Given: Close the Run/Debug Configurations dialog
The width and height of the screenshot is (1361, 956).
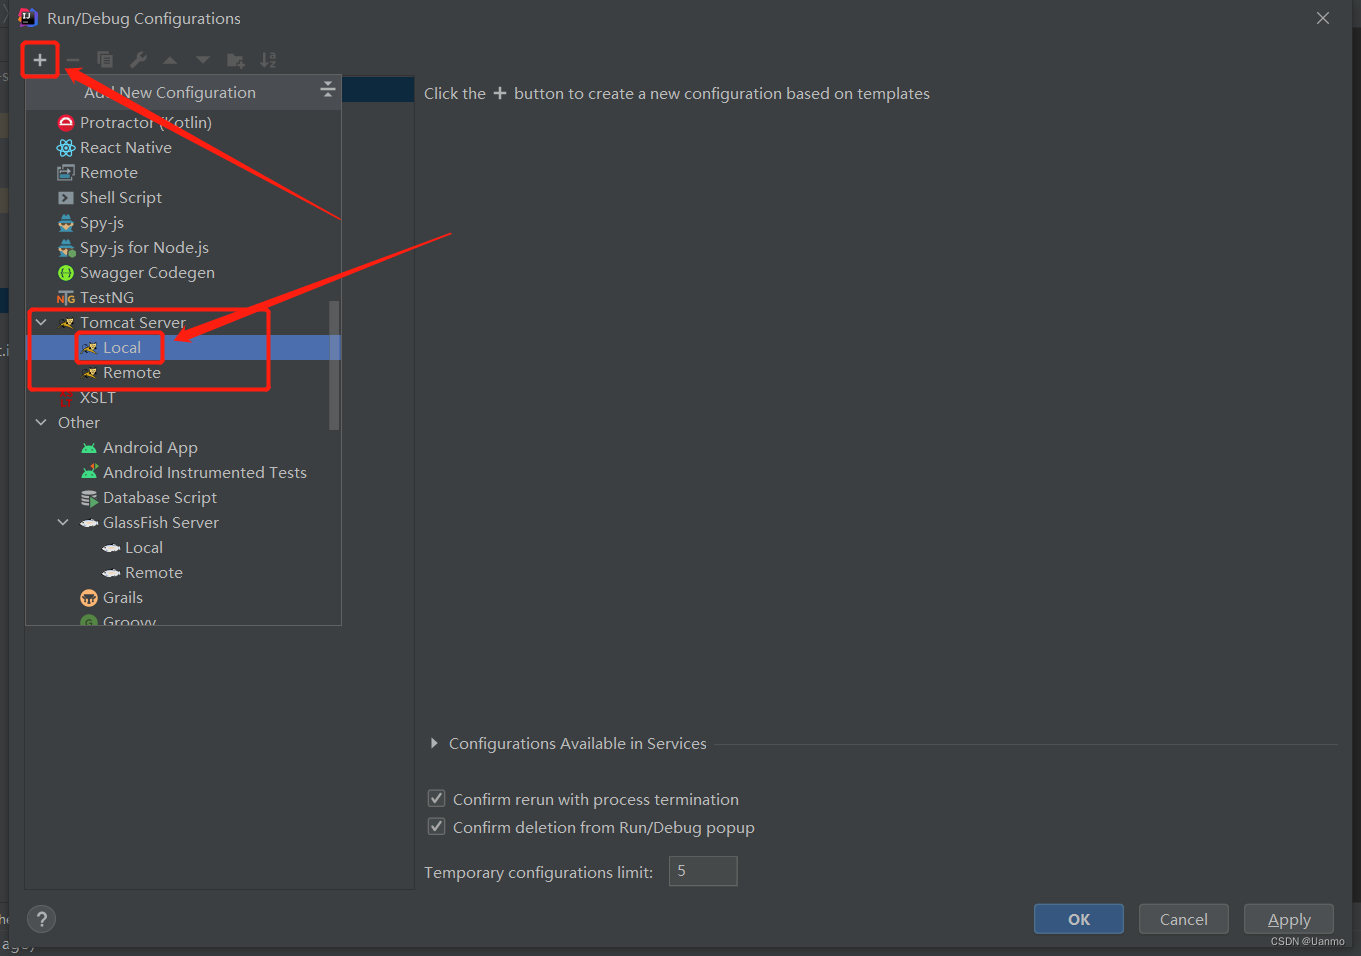Looking at the screenshot, I should click(x=1323, y=18).
